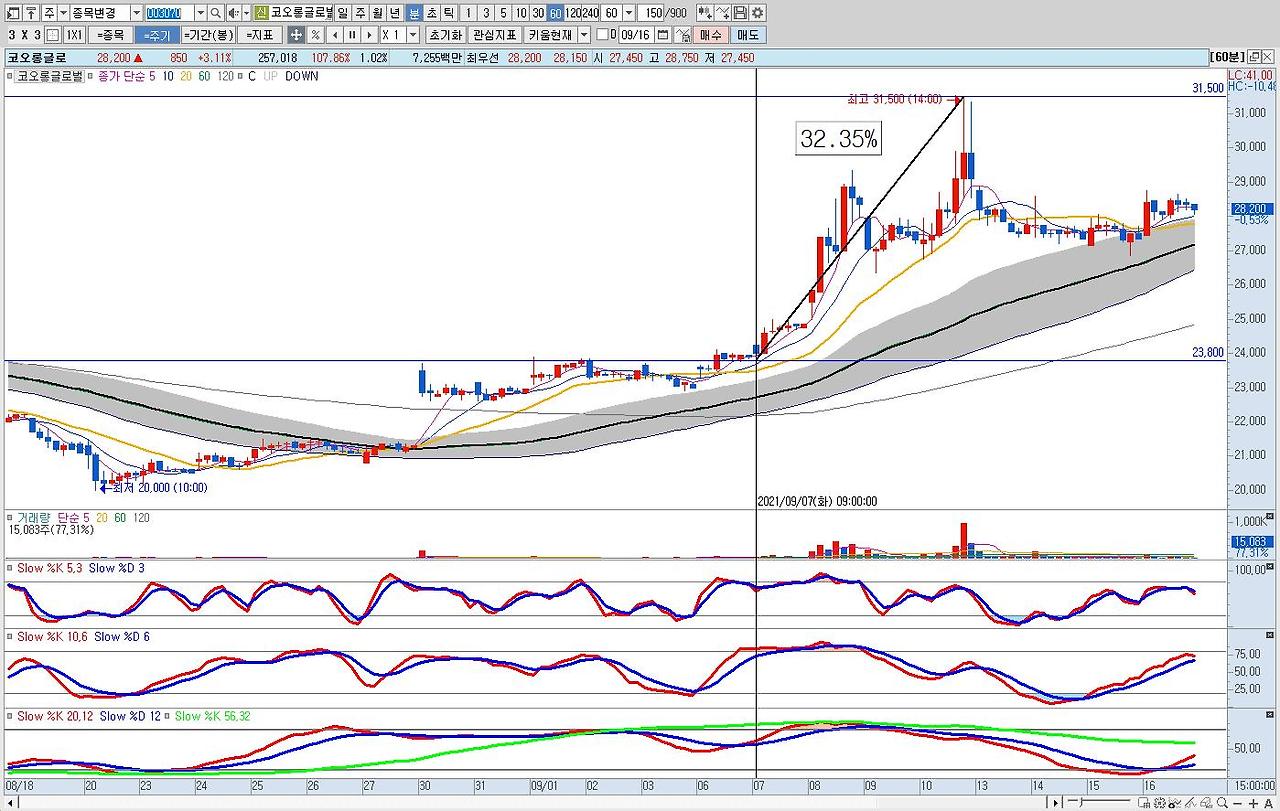Toggle the monthly 월 timeframe
The width and height of the screenshot is (1280, 811).
pyautogui.click(x=377, y=13)
